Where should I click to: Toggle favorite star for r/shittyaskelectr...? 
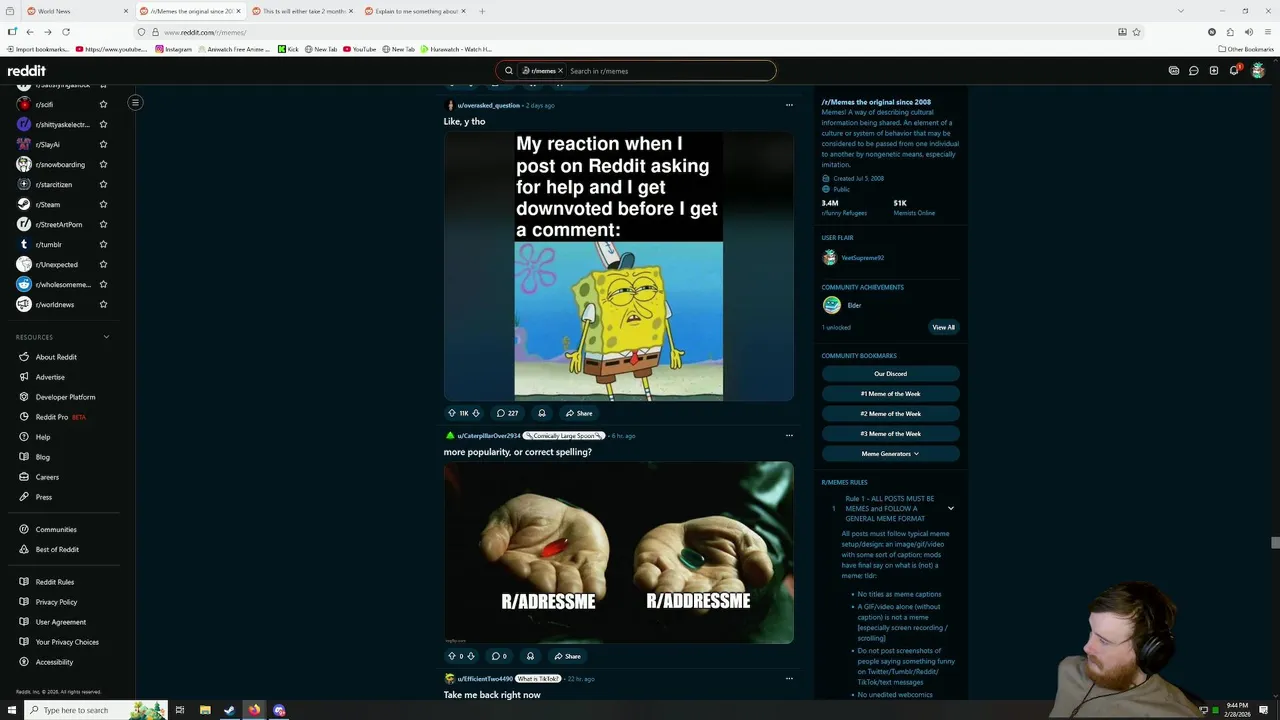[x=103, y=124]
